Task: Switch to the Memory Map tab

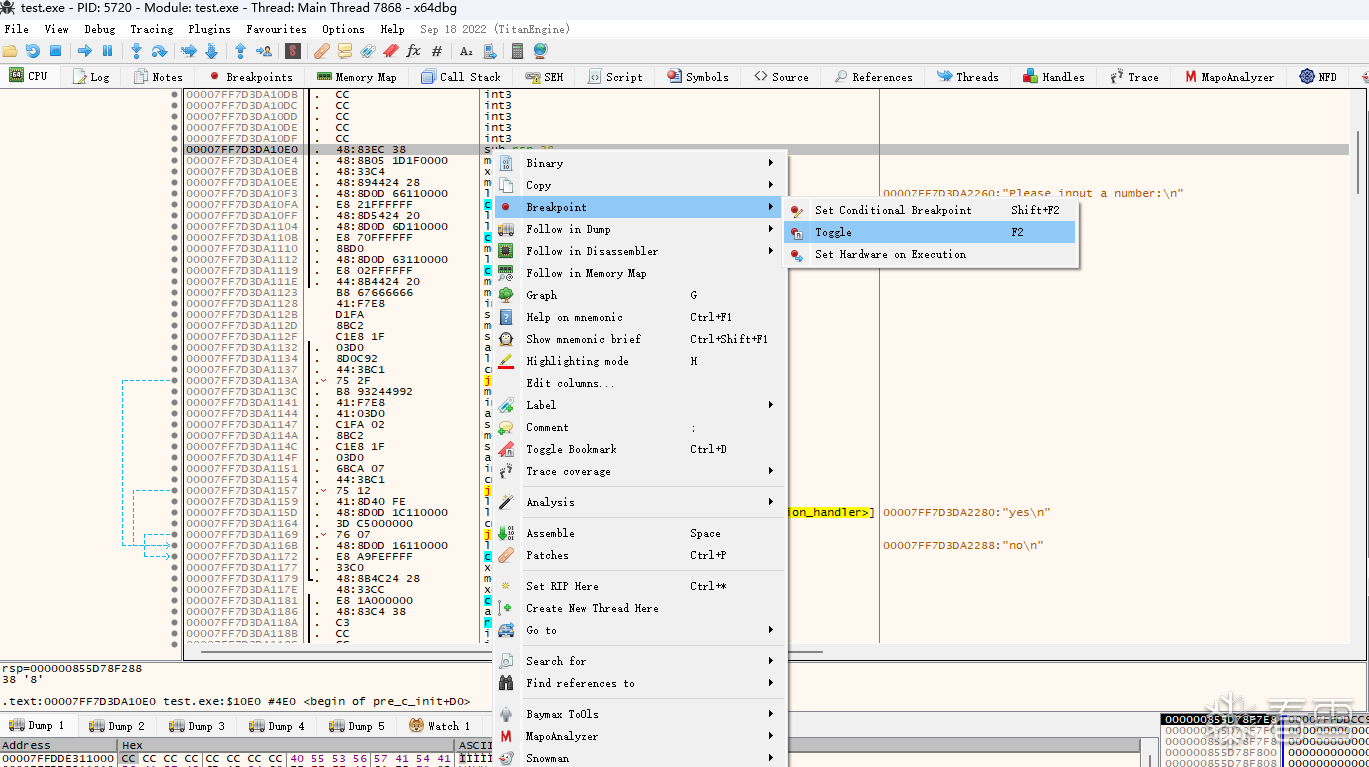Action: [356, 77]
